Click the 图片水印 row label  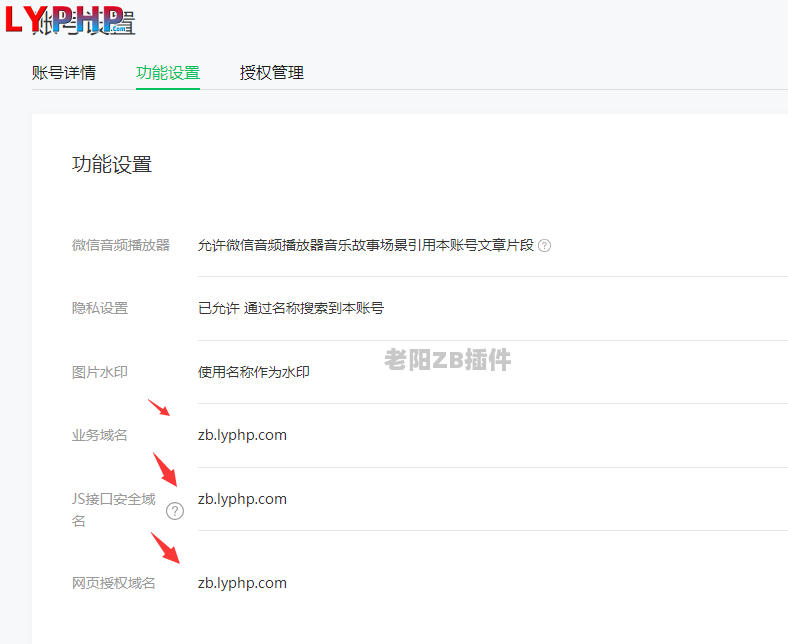point(100,372)
